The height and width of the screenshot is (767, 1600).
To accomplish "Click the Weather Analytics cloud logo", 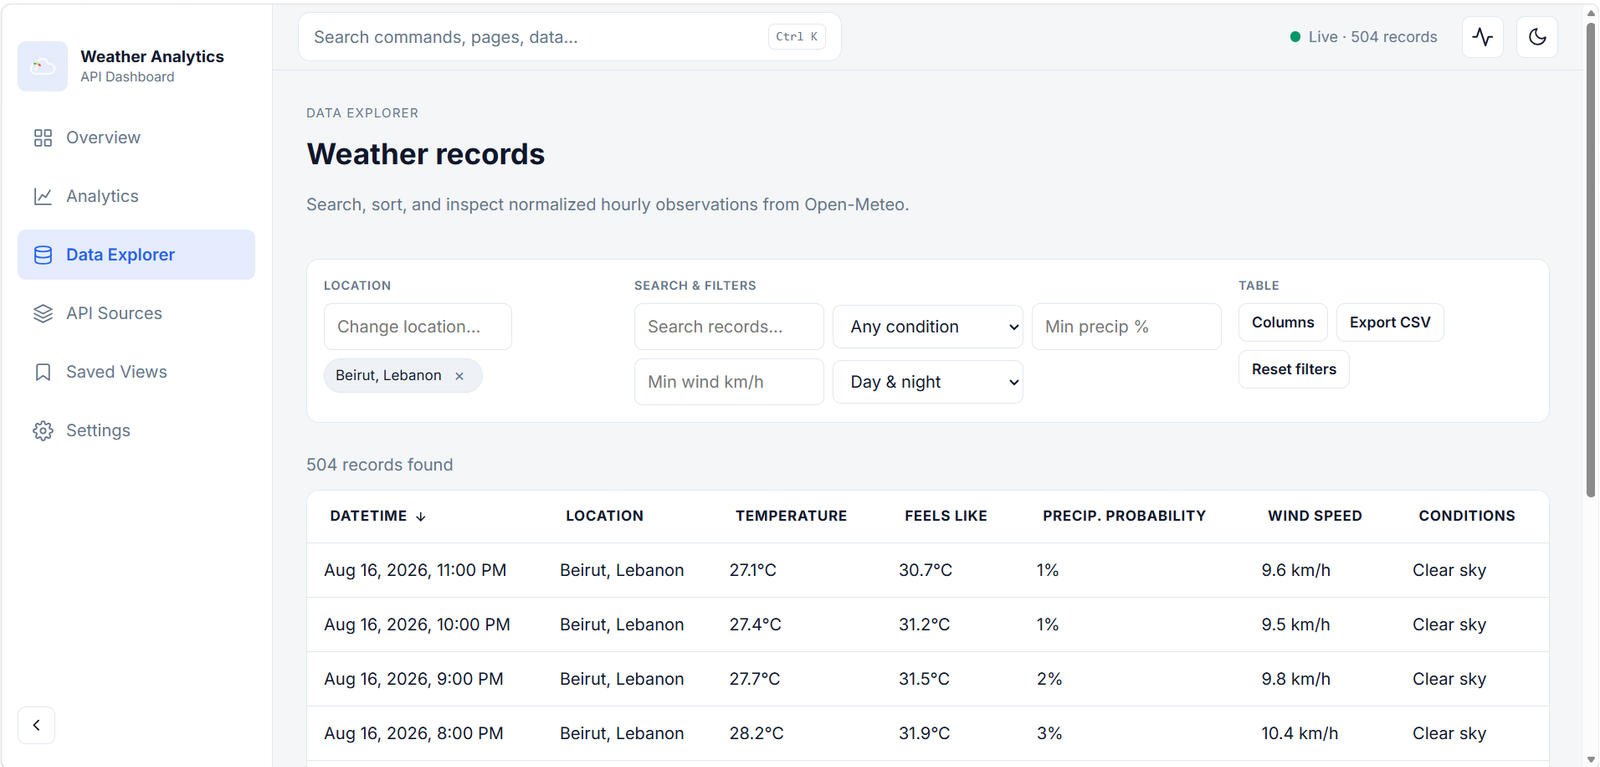I will (x=43, y=66).
